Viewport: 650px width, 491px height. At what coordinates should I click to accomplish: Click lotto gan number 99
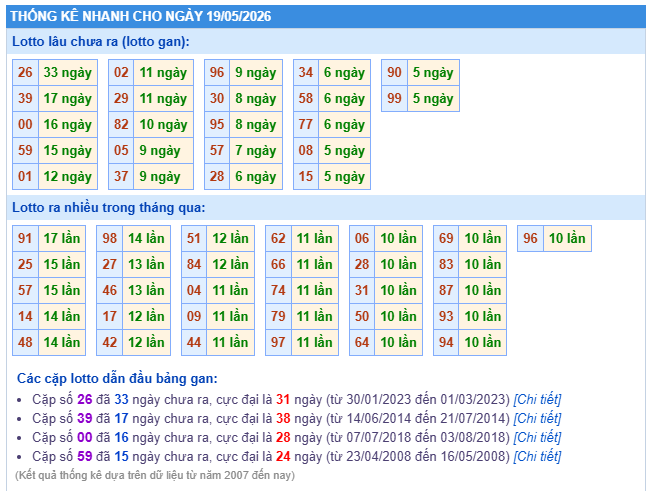point(394,99)
